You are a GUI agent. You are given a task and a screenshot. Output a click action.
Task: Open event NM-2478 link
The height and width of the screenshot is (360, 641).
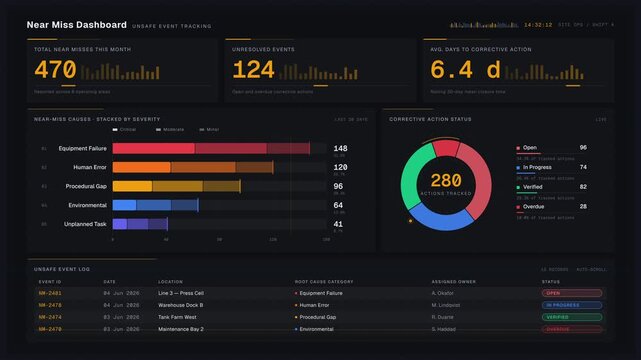click(x=50, y=305)
